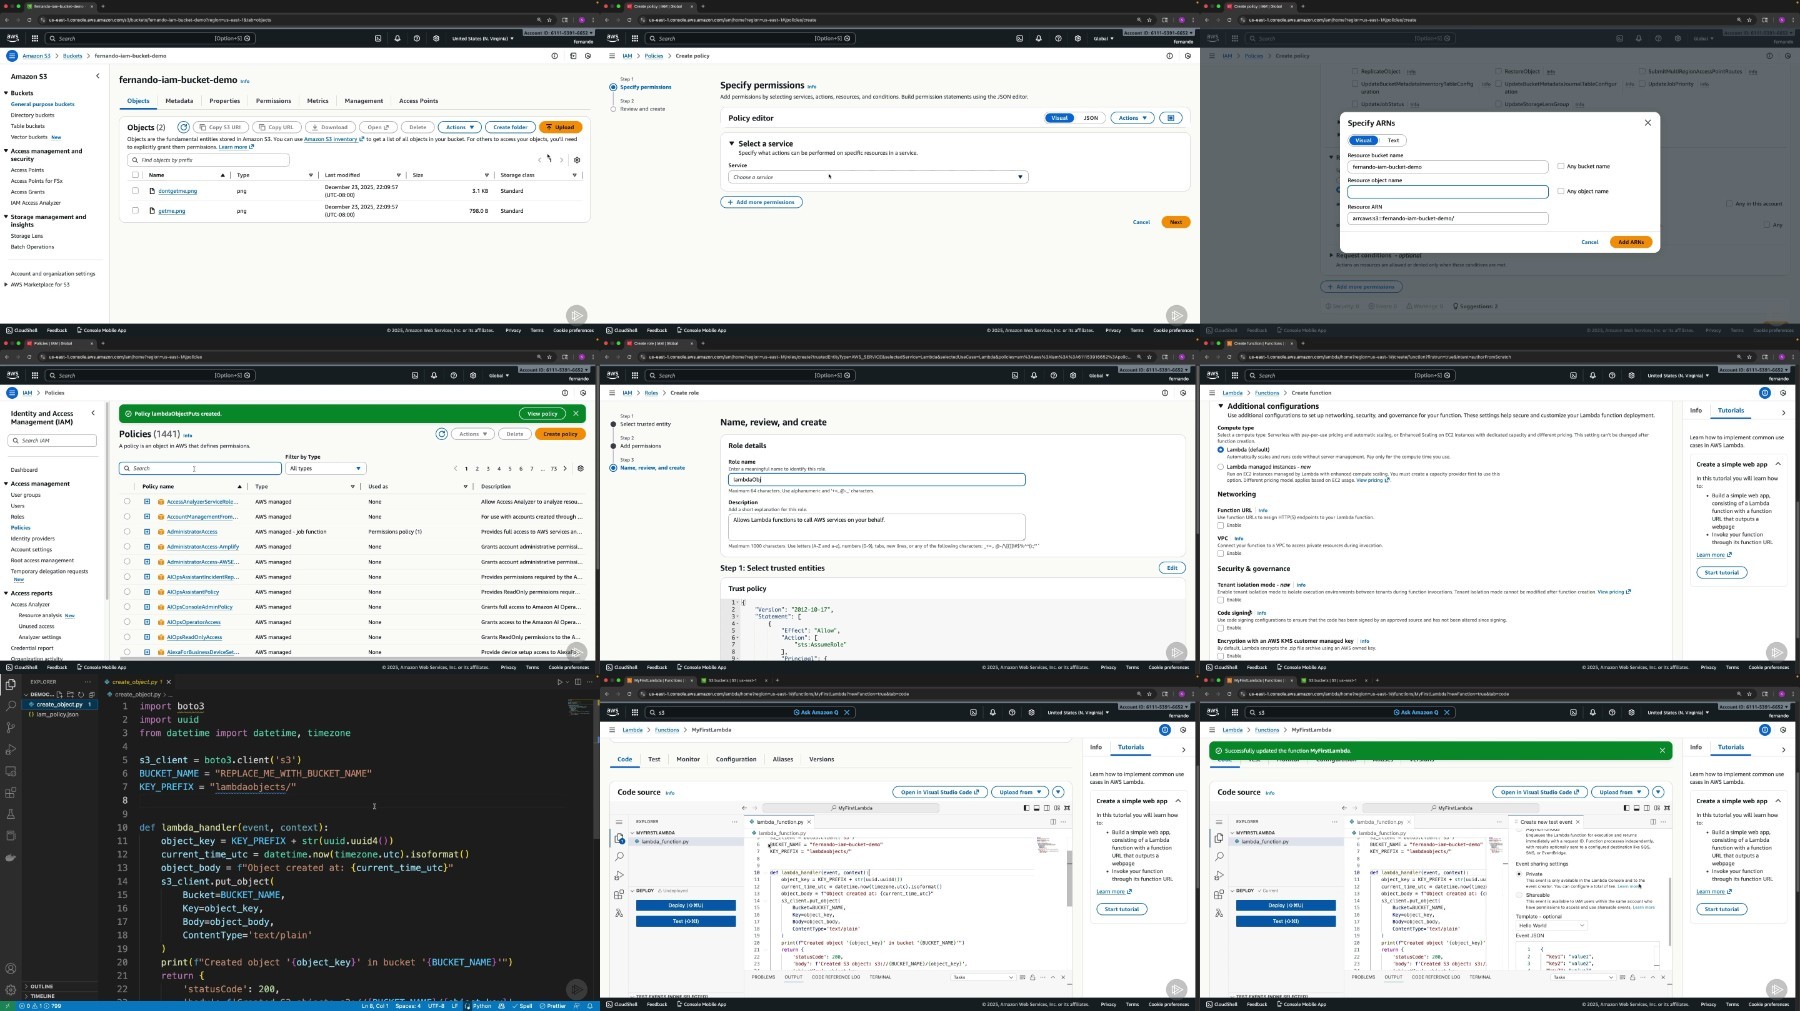This screenshot has height=1011, width=1800.
Task: Select the AccessAnalyzerServiceRolePolicy row radio button
Action: pos(127,502)
